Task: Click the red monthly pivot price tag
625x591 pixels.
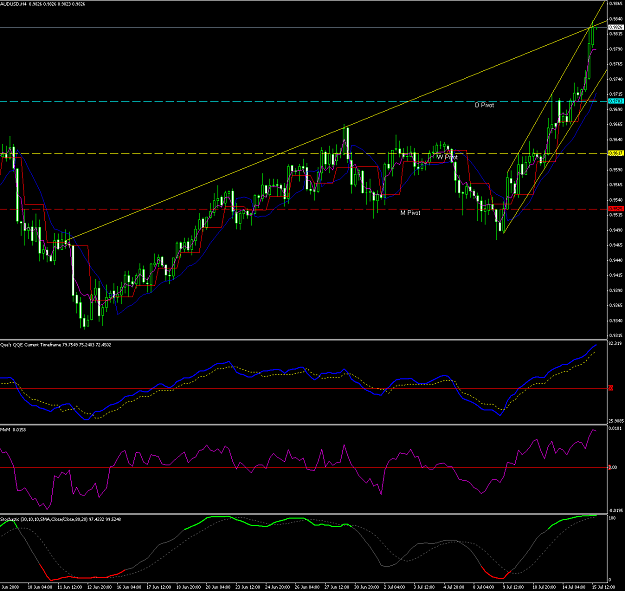Action: click(x=615, y=209)
